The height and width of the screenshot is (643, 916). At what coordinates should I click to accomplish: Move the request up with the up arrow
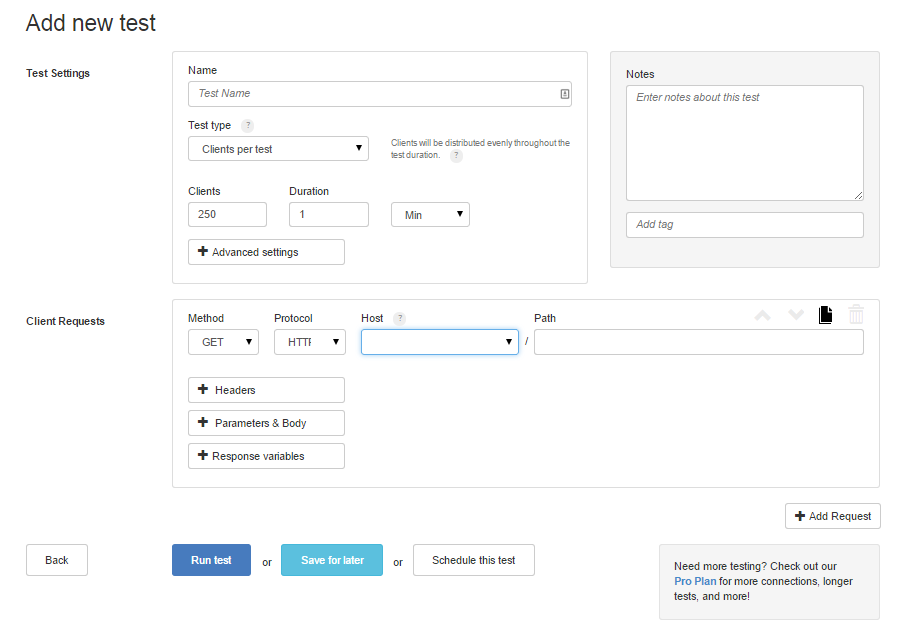coord(763,314)
